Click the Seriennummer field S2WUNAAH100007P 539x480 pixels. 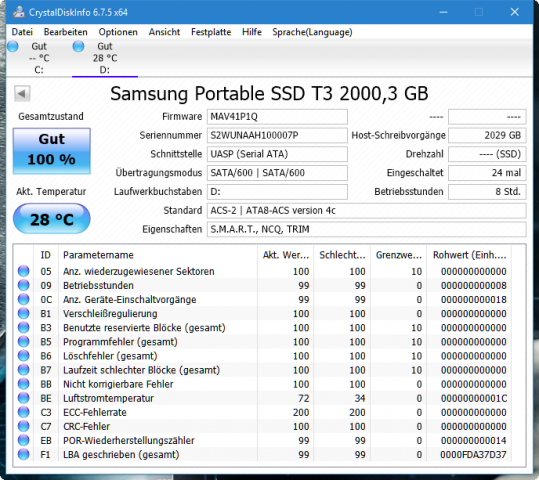(277, 135)
